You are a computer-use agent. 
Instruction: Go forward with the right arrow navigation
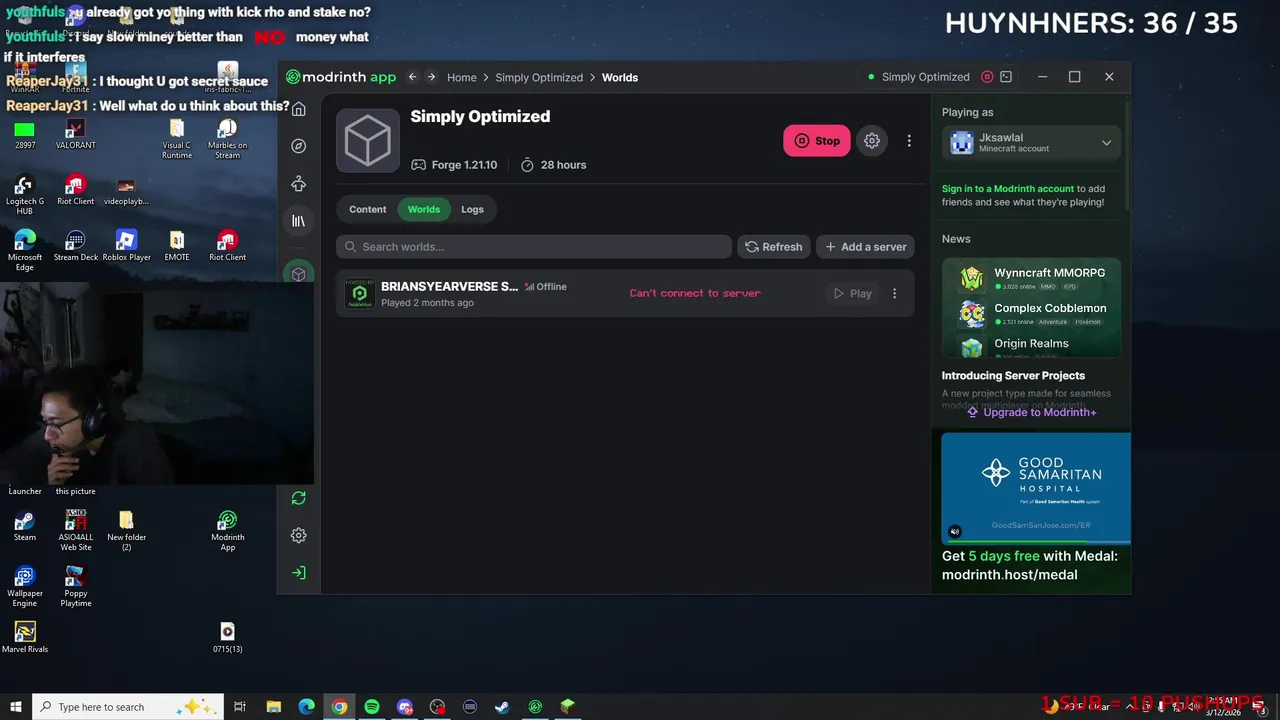pyautogui.click(x=431, y=77)
